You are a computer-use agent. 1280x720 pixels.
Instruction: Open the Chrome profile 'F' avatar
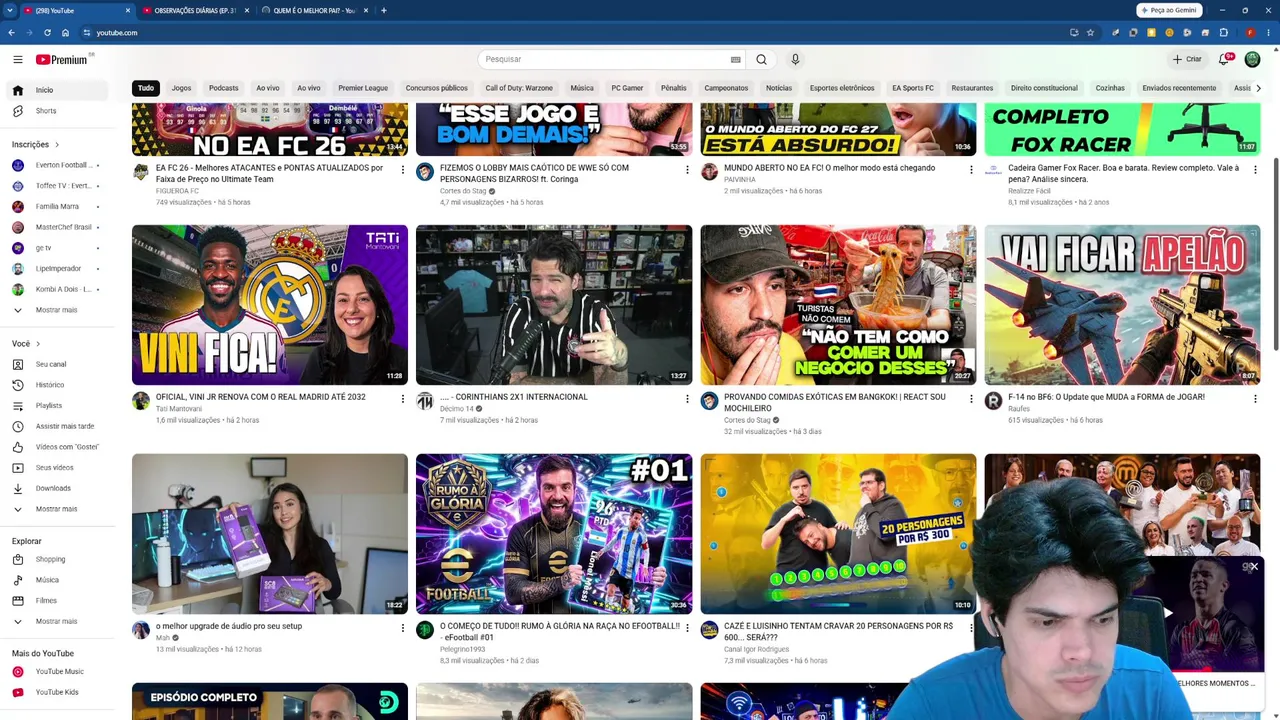pyautogui.click(x=1250, y=32)
